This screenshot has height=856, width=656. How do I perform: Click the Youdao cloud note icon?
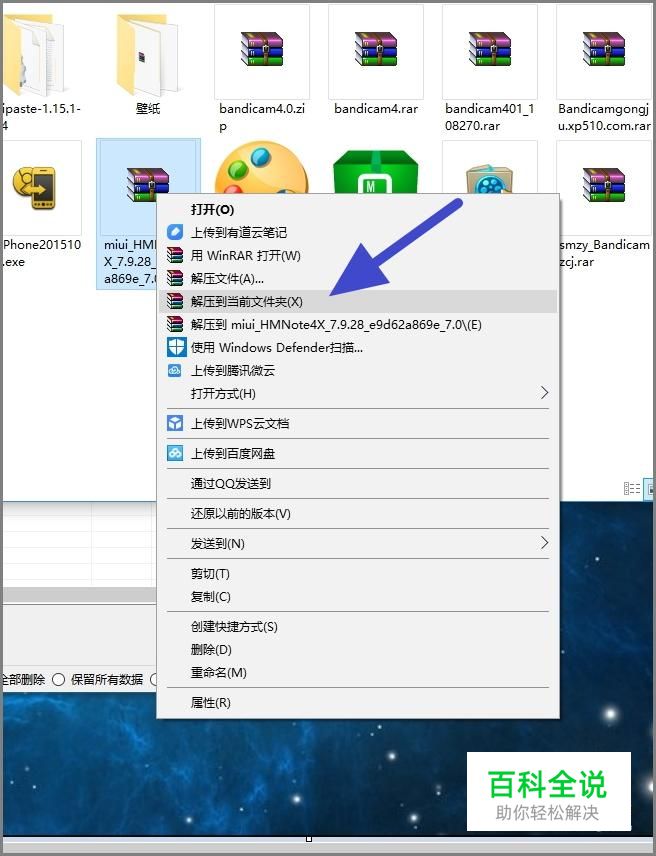click(x=175, y=232)
